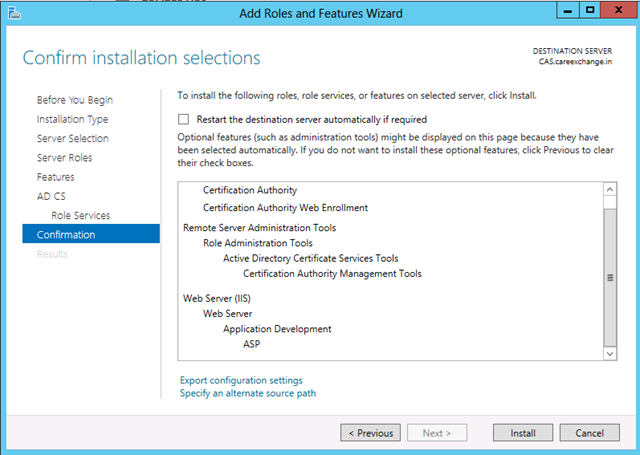The width and height of the screenshot is (640, 455).
Task: Enable automatic restart of destination server checkbox
Action: (184, 119)
